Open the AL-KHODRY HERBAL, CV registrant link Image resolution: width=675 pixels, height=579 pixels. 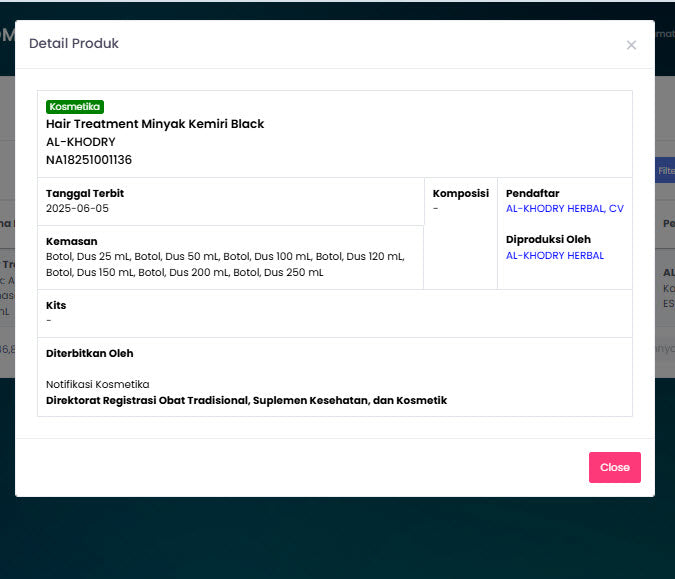pos(564,209)
